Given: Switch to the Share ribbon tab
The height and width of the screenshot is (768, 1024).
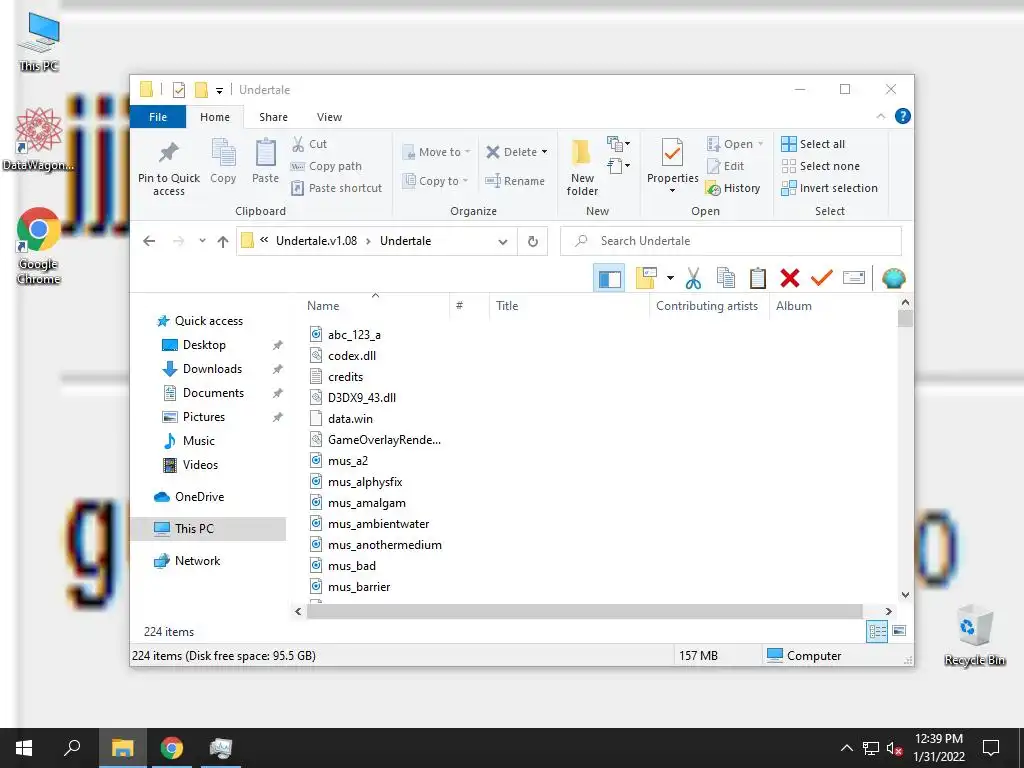Looking at the screenshot, I should (273, 117).
